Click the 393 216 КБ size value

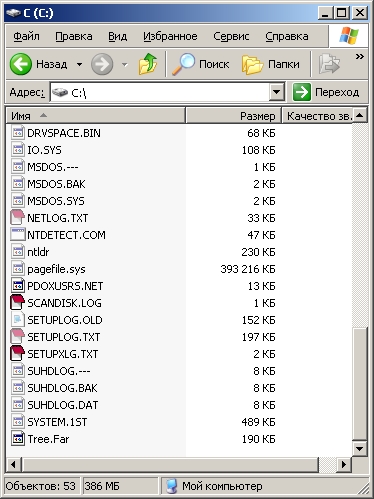(x=248, y=269)
